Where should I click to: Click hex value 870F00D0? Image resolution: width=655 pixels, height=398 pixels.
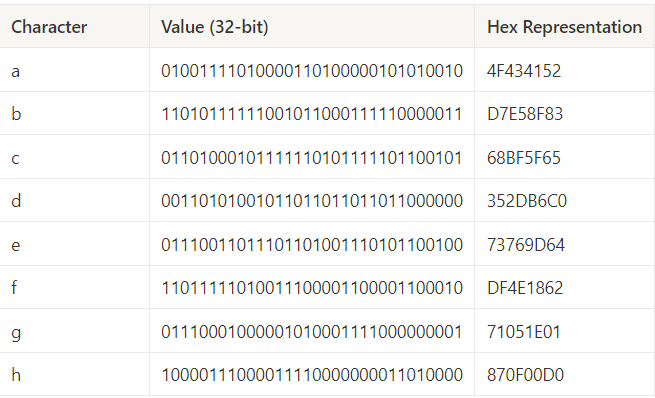click(526, 375)
